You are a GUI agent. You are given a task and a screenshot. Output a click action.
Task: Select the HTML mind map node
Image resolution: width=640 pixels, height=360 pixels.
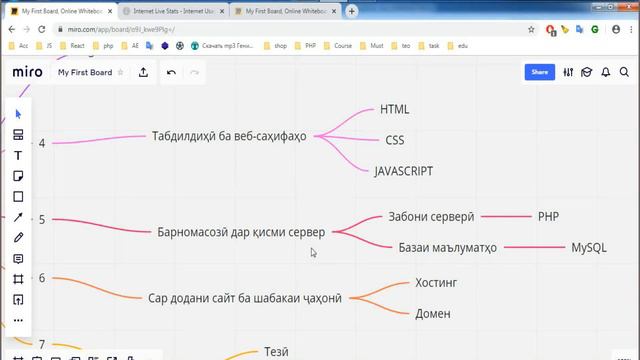(395, 109)
